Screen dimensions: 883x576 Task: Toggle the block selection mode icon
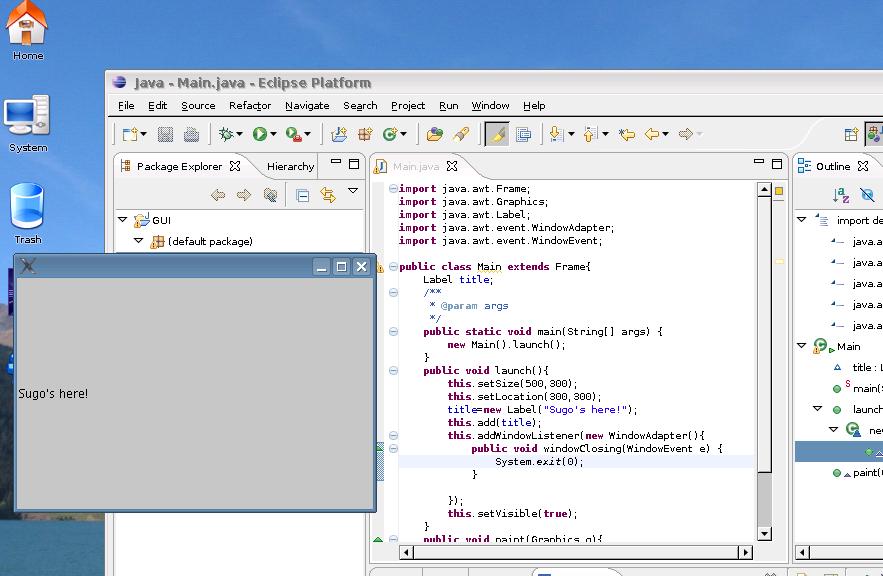523,134
